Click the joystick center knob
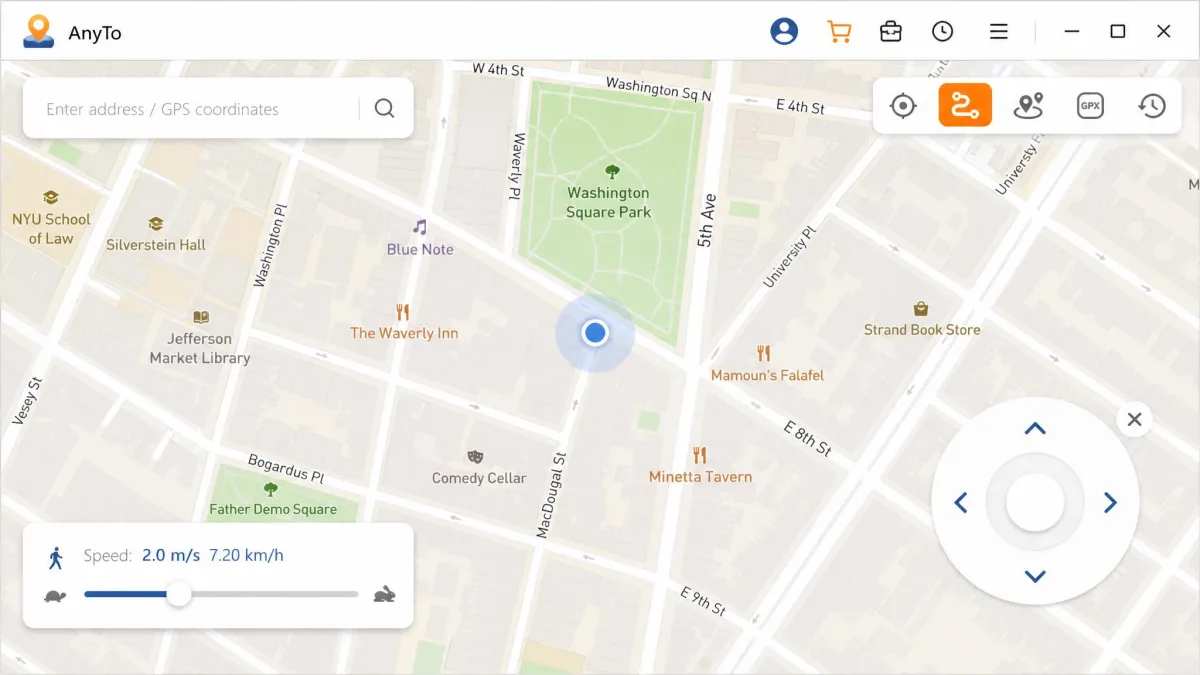Screen dimensions: 1200x675 1035,502
